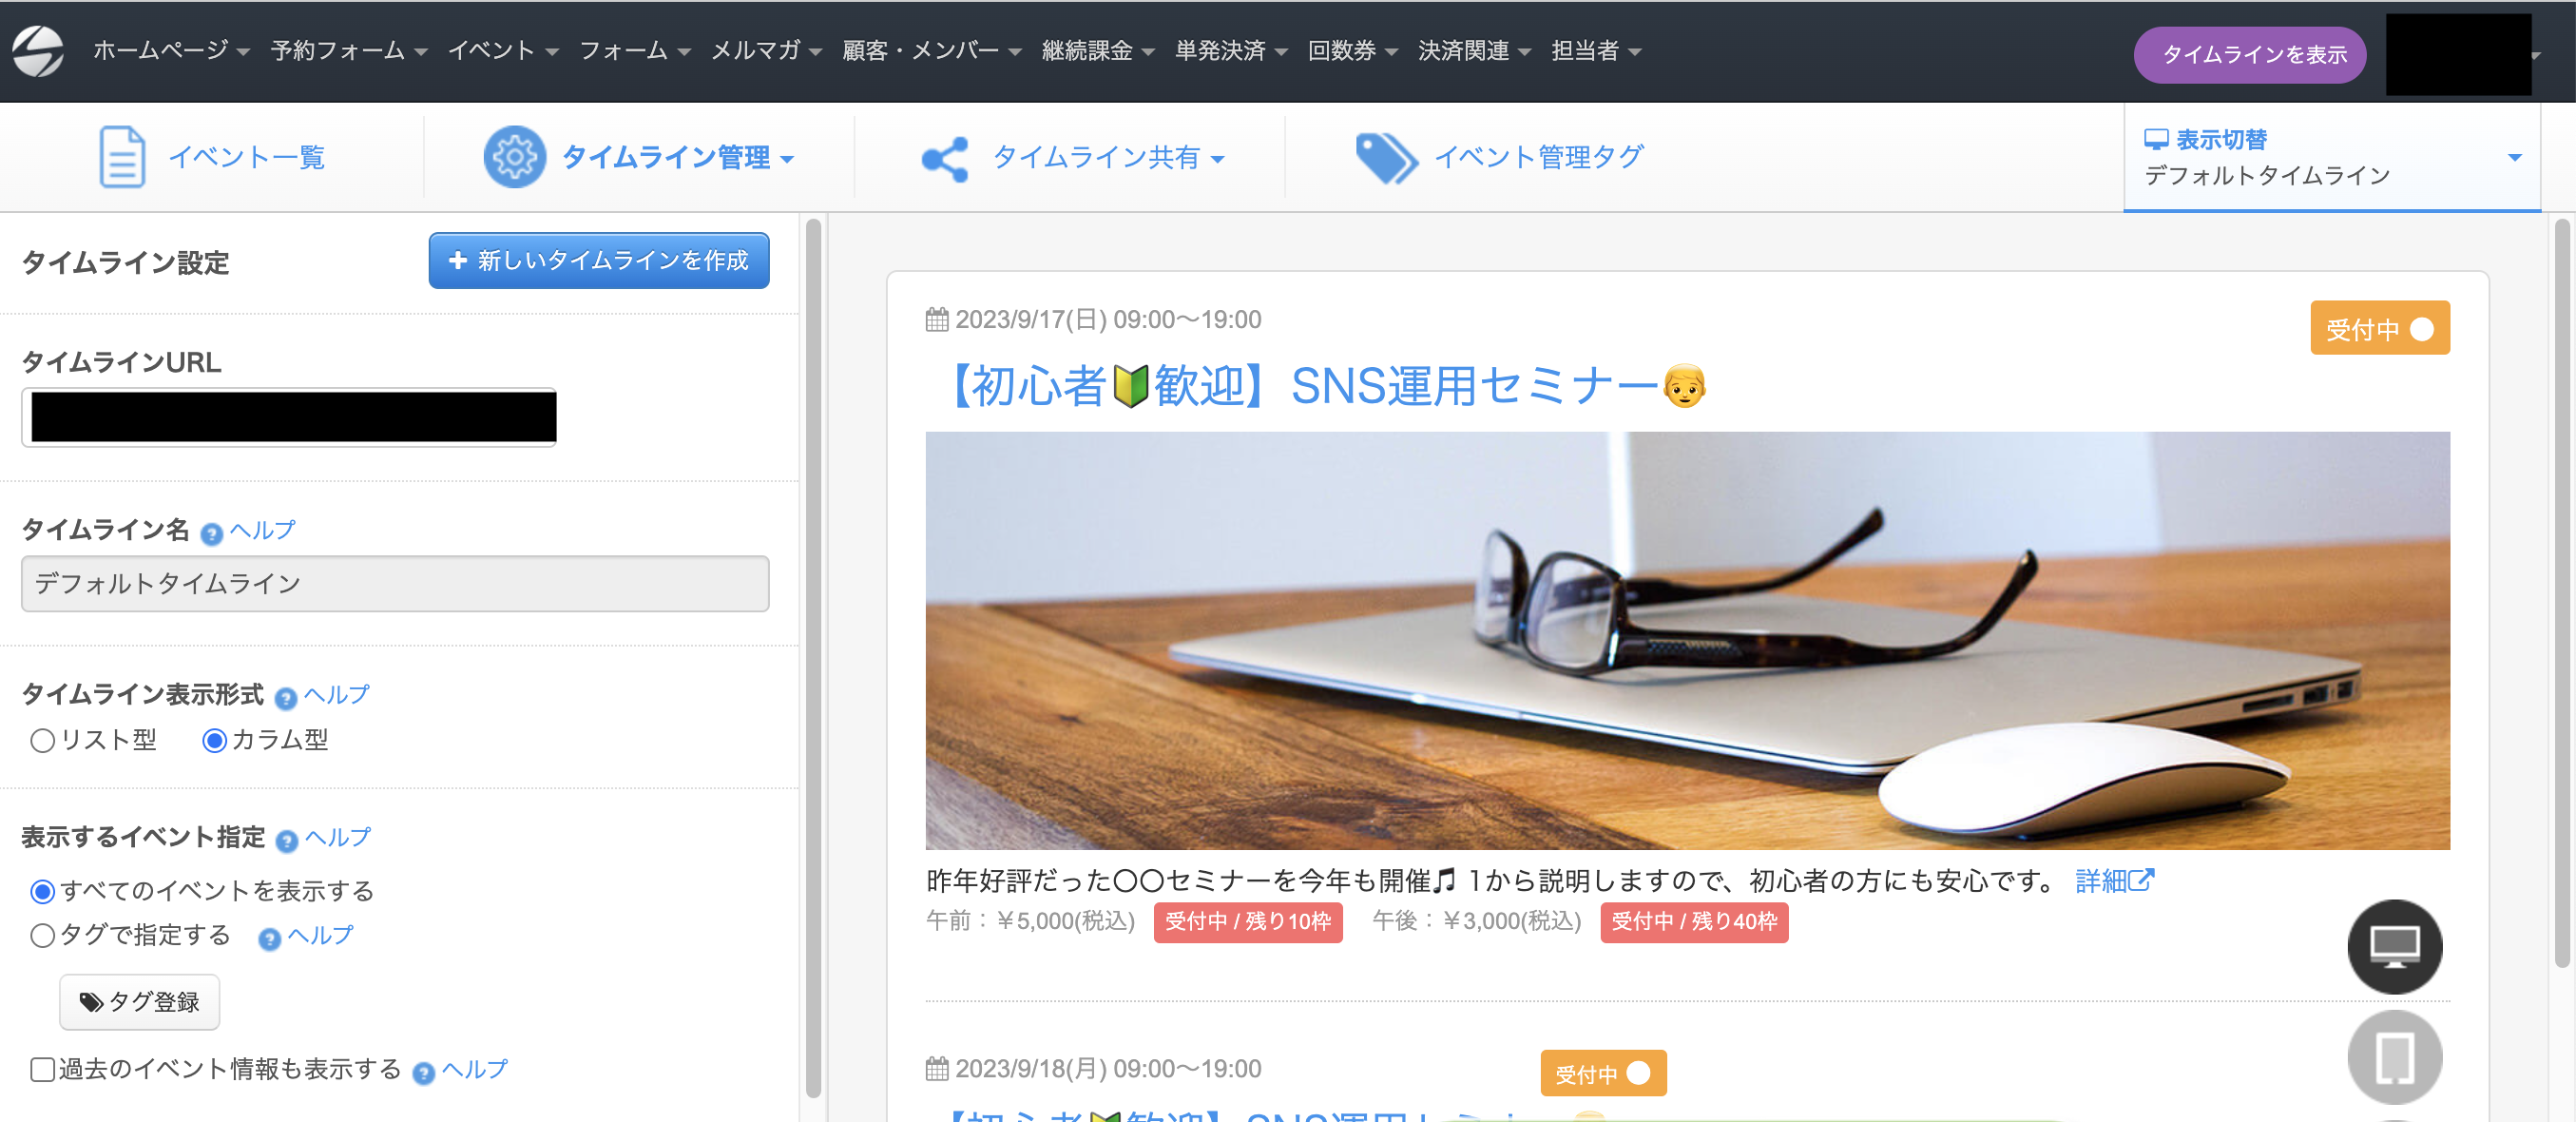Enable 過去のイベント情報も表示する checkbox

[x=42, y=1070]
